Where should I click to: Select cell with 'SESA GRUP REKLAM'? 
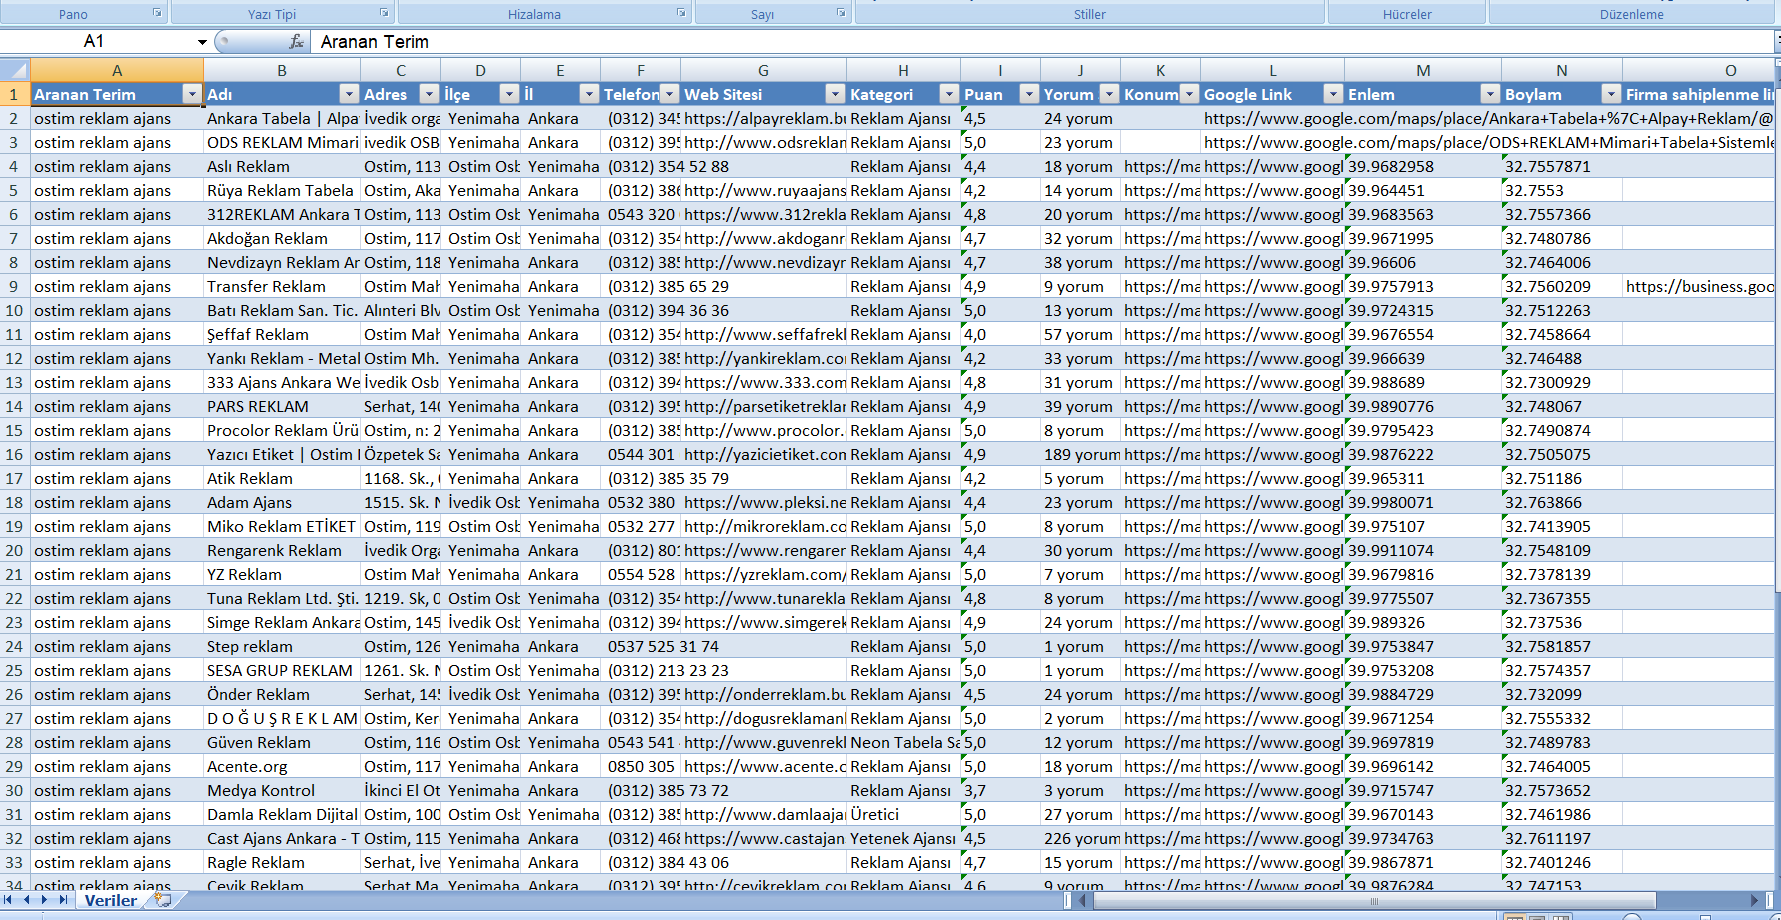[282, 670]
